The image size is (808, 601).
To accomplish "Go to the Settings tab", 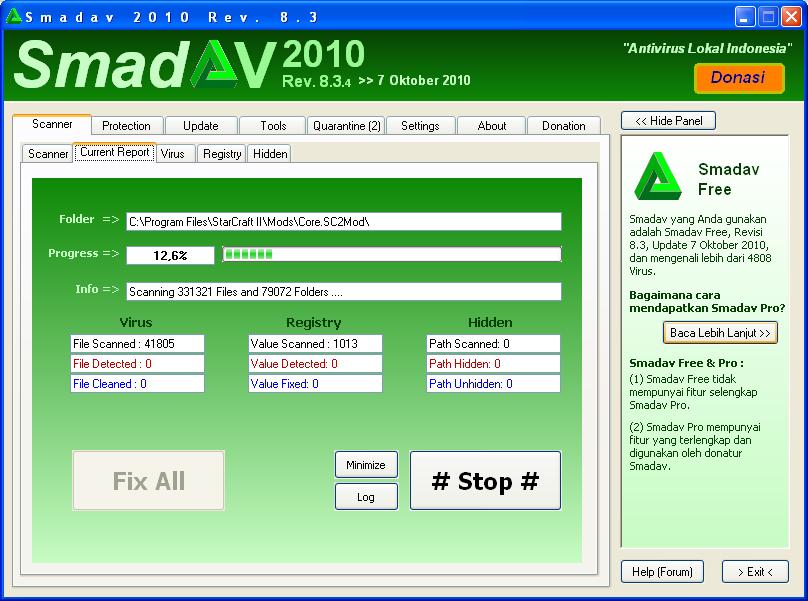I will point(420,125).
